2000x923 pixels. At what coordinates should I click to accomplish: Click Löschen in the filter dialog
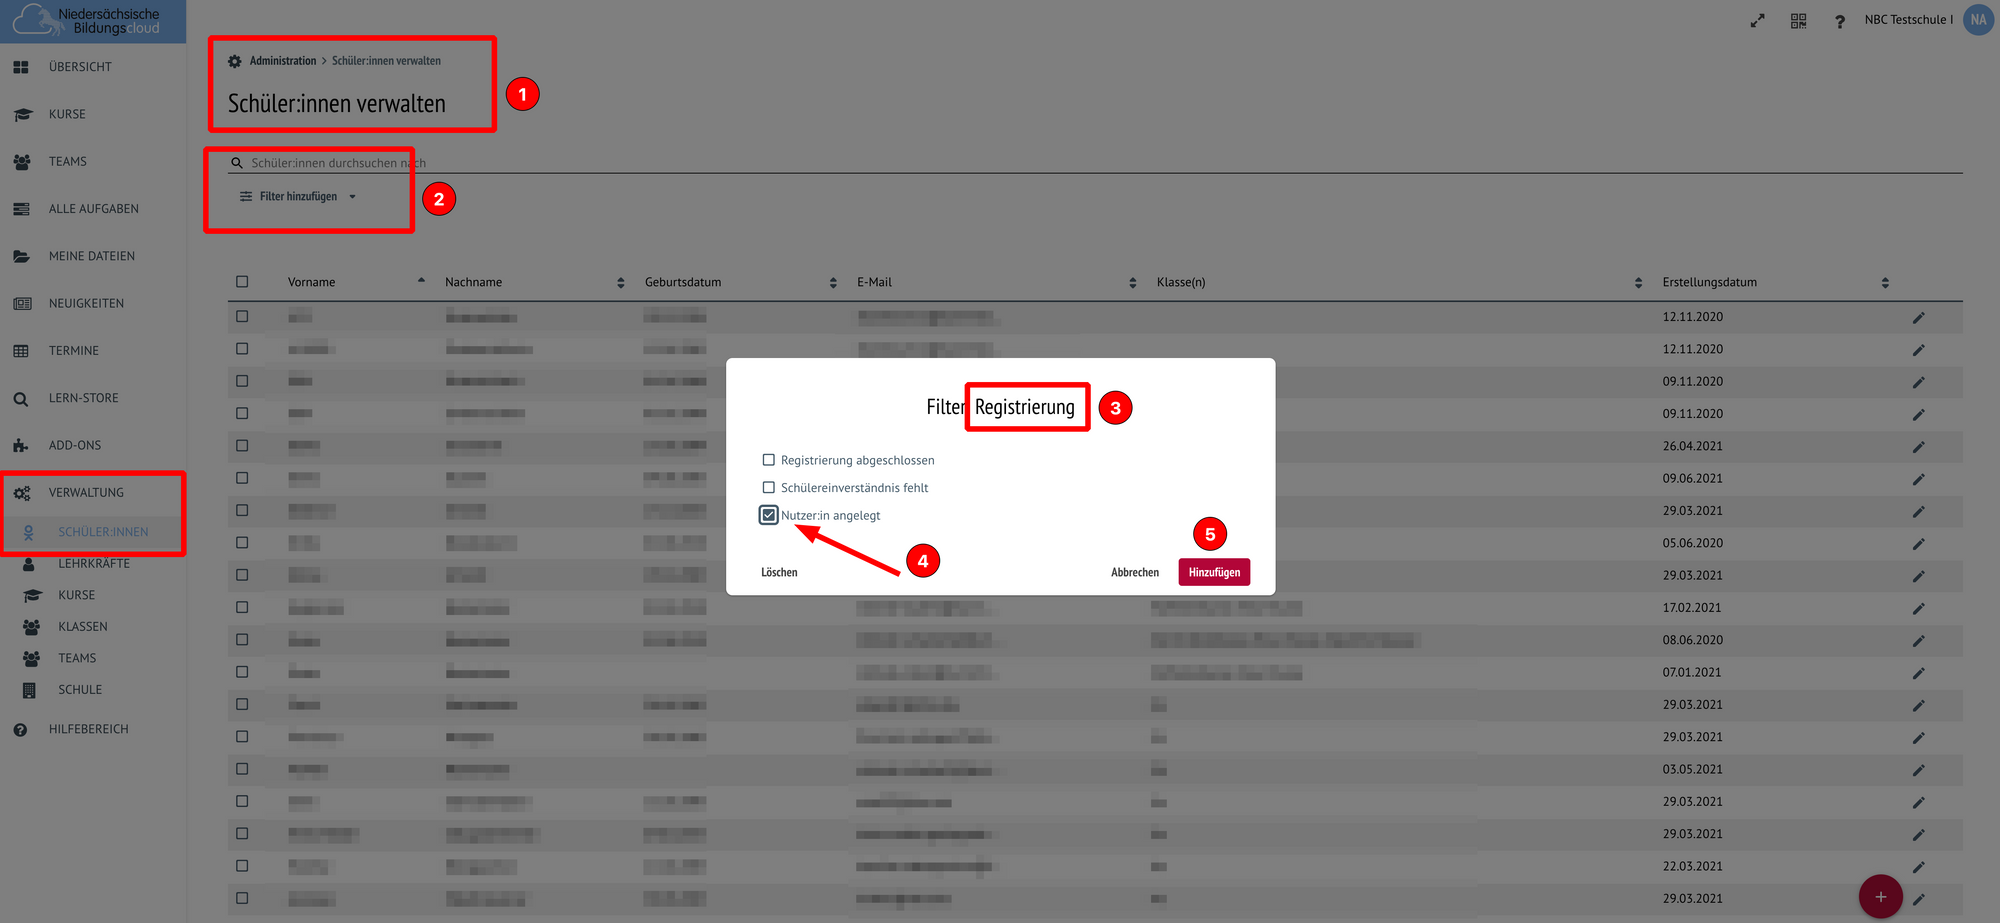click(779, 573)
